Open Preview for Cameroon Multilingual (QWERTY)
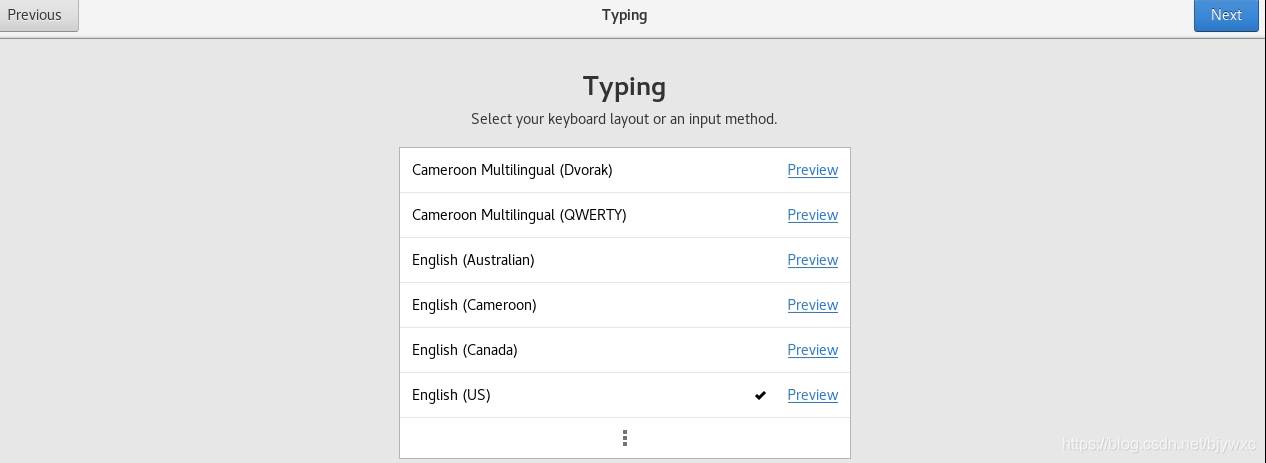The height and width of the screenshot is (463, 1266). pyautogui.click(x=812, y=215)
